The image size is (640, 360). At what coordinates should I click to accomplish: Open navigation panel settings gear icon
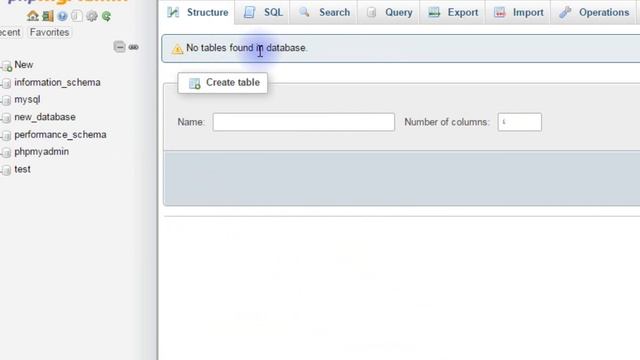tap(92, 16)
